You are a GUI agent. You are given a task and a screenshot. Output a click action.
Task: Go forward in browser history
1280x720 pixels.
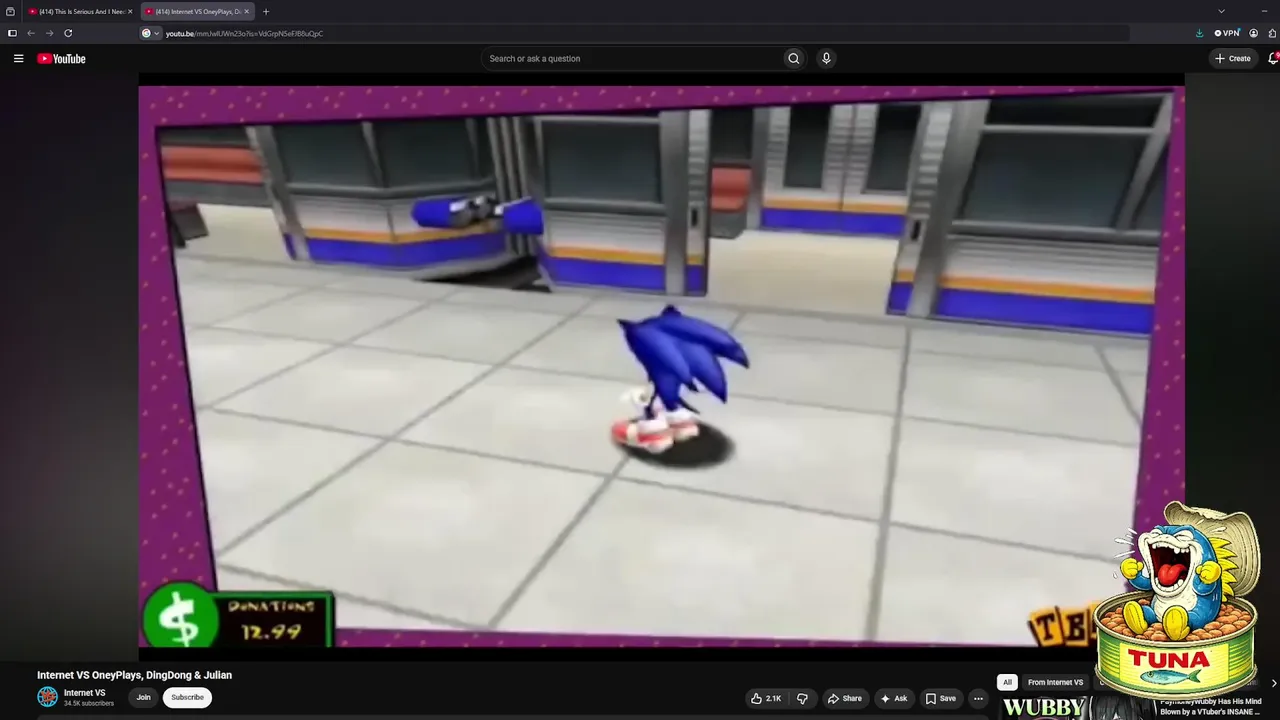[49, 33]
